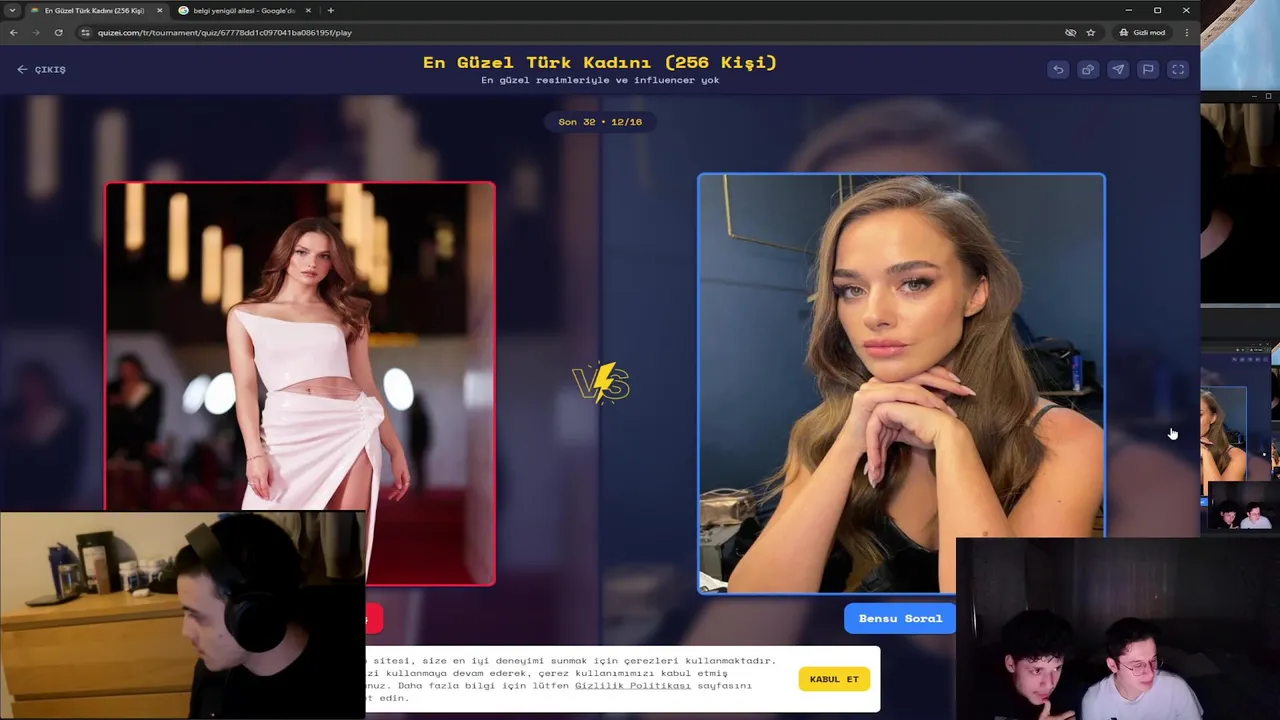This screenshot has width=1280, height=720.
Task: Bookmark this page with the star icon
Action: tap(1091, 32)
